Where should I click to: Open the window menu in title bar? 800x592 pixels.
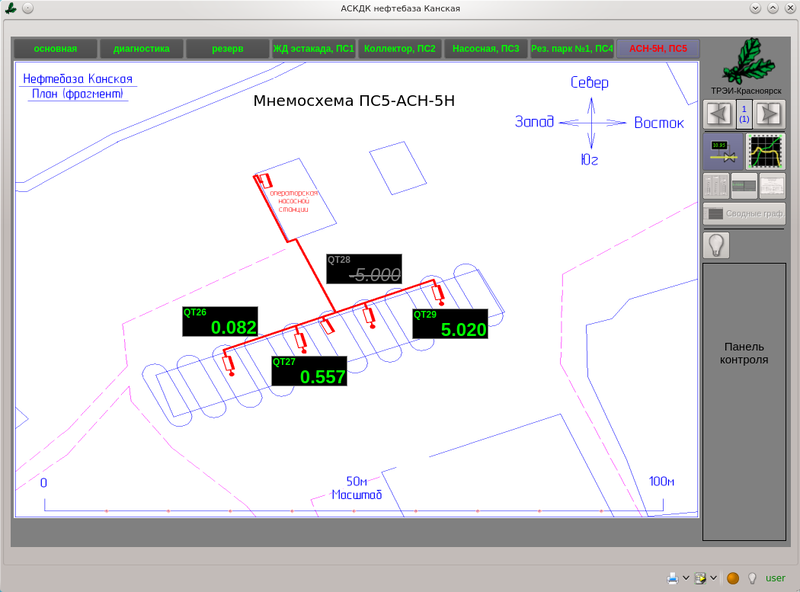pyautogui.click(x=12, y=8)
